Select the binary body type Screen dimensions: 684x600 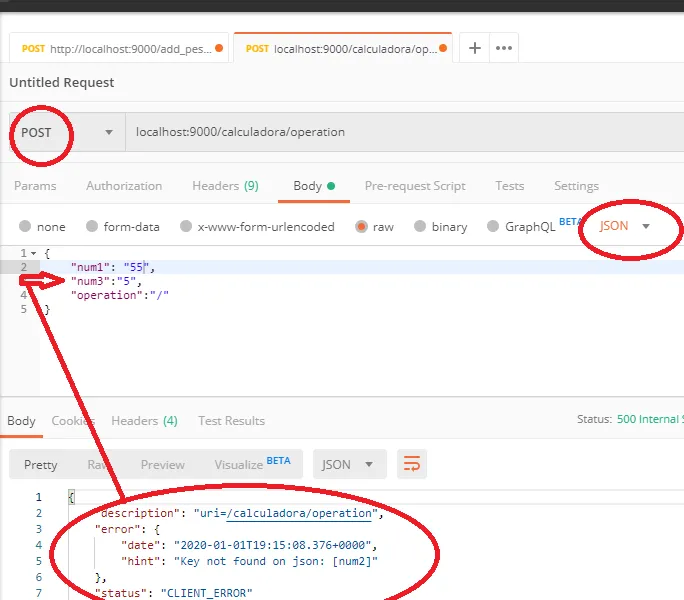441,226
